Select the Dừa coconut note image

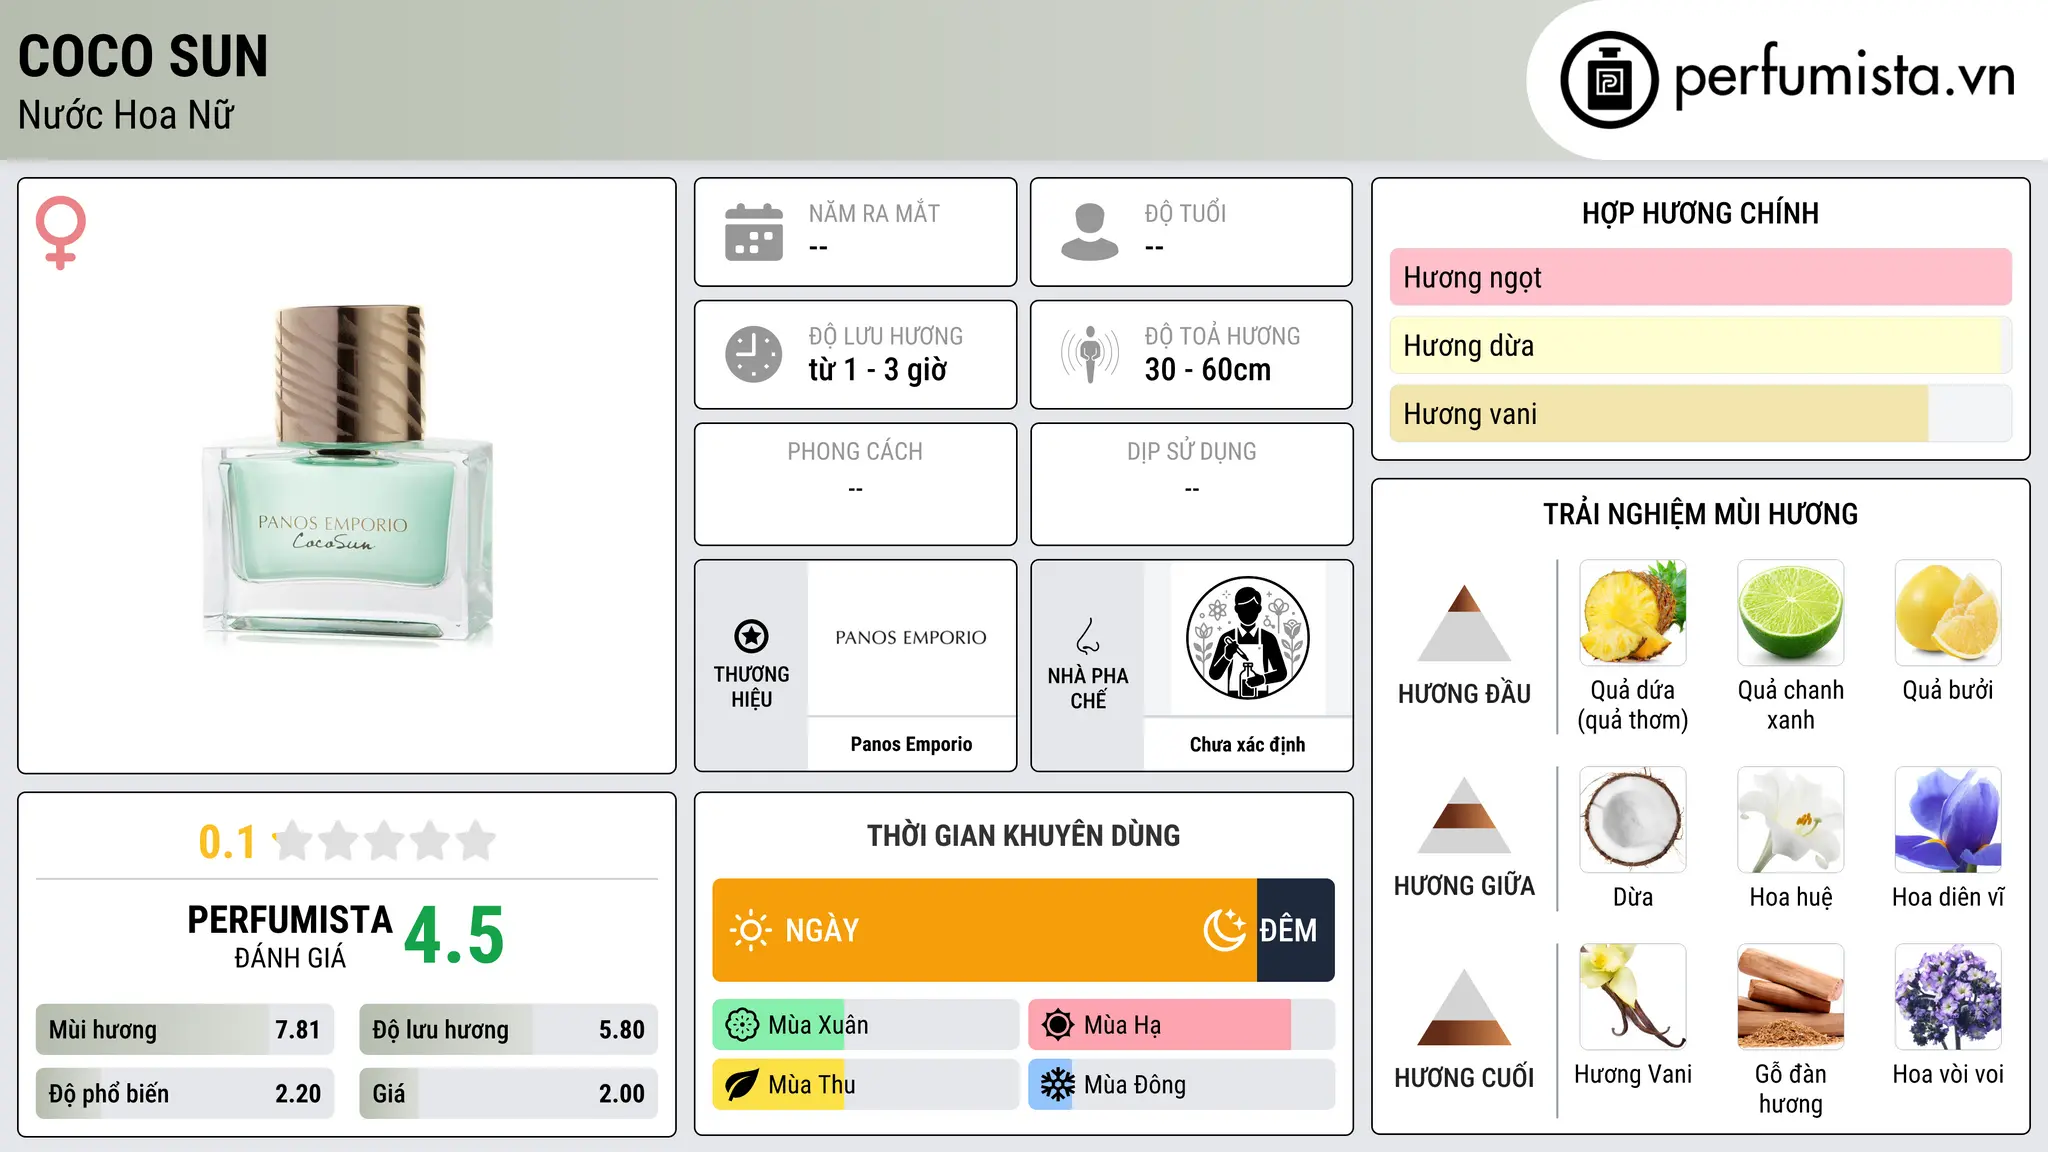pos(1633,820)
